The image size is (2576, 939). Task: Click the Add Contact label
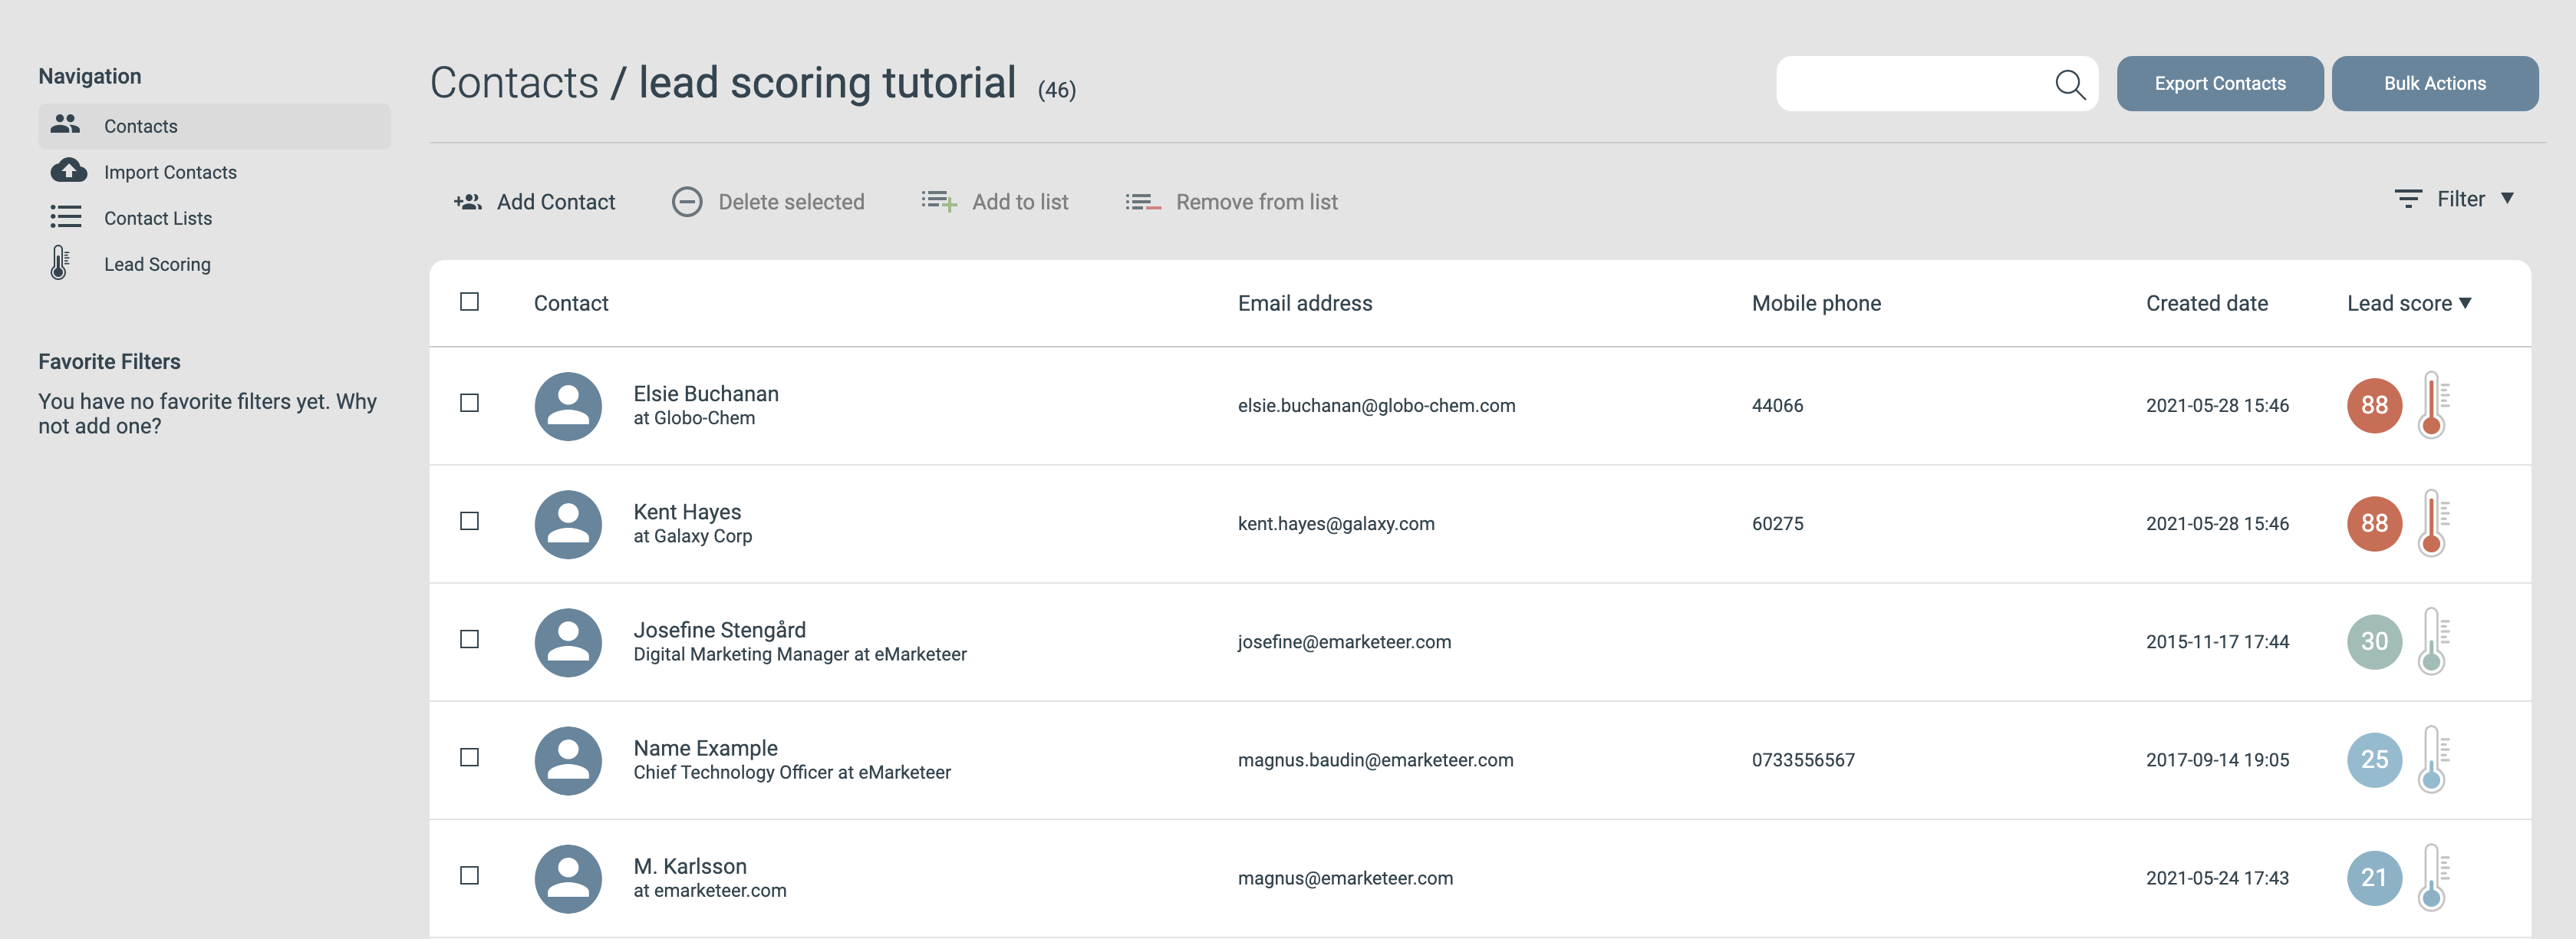click(x=555, y=202)
